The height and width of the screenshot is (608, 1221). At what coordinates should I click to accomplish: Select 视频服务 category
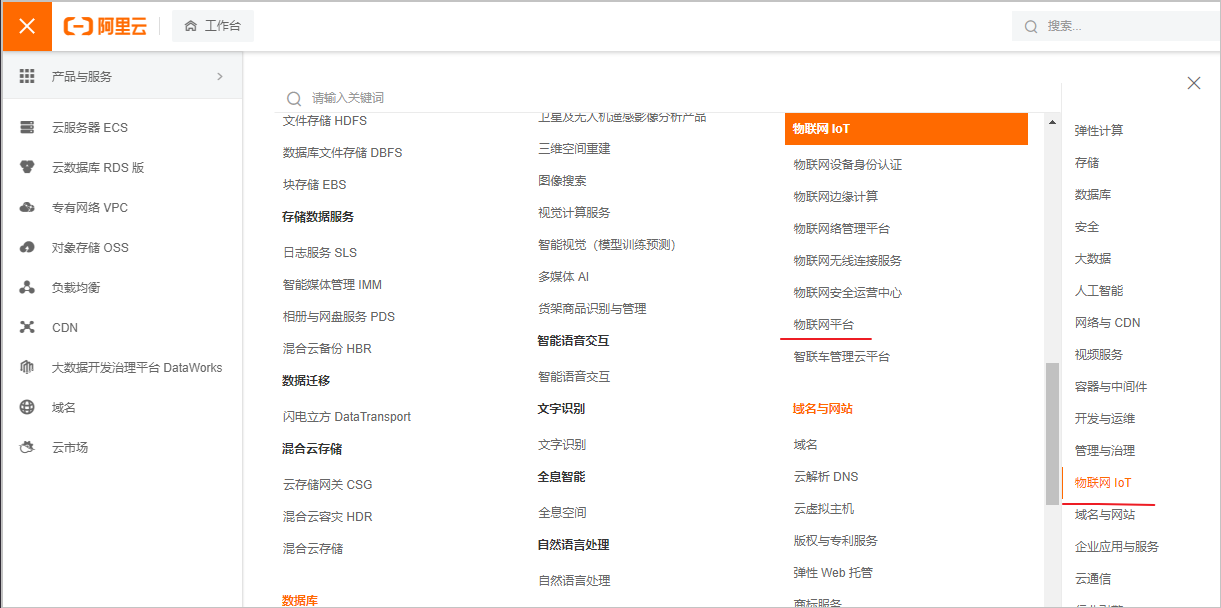[x=1099, y=354]
